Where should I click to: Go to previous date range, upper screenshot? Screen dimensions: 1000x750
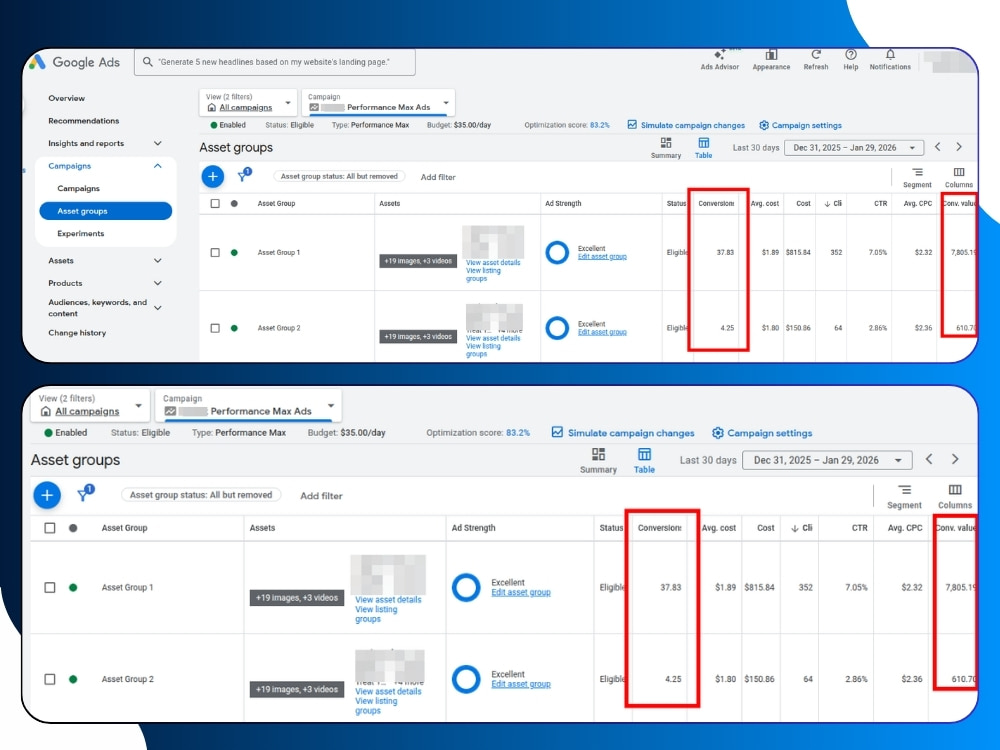[938, 147]
